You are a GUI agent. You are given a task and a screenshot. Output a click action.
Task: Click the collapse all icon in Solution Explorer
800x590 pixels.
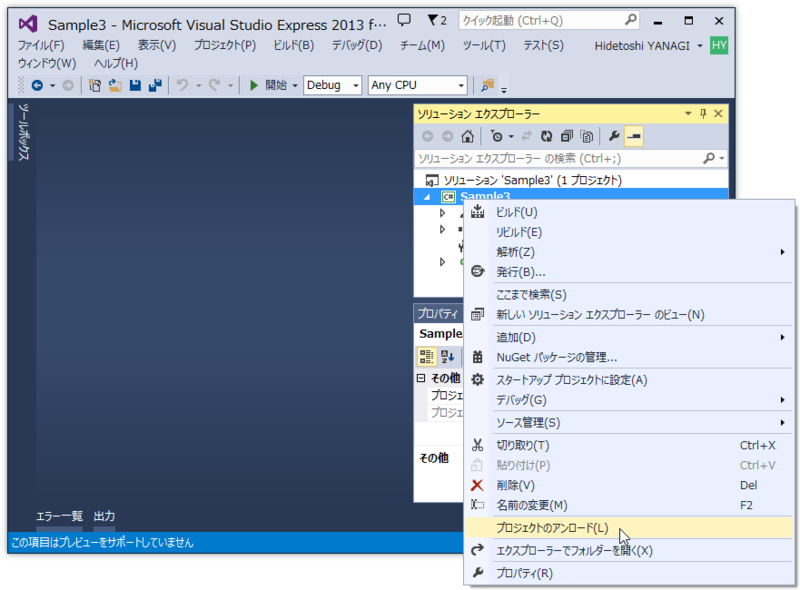coord(566,136)
